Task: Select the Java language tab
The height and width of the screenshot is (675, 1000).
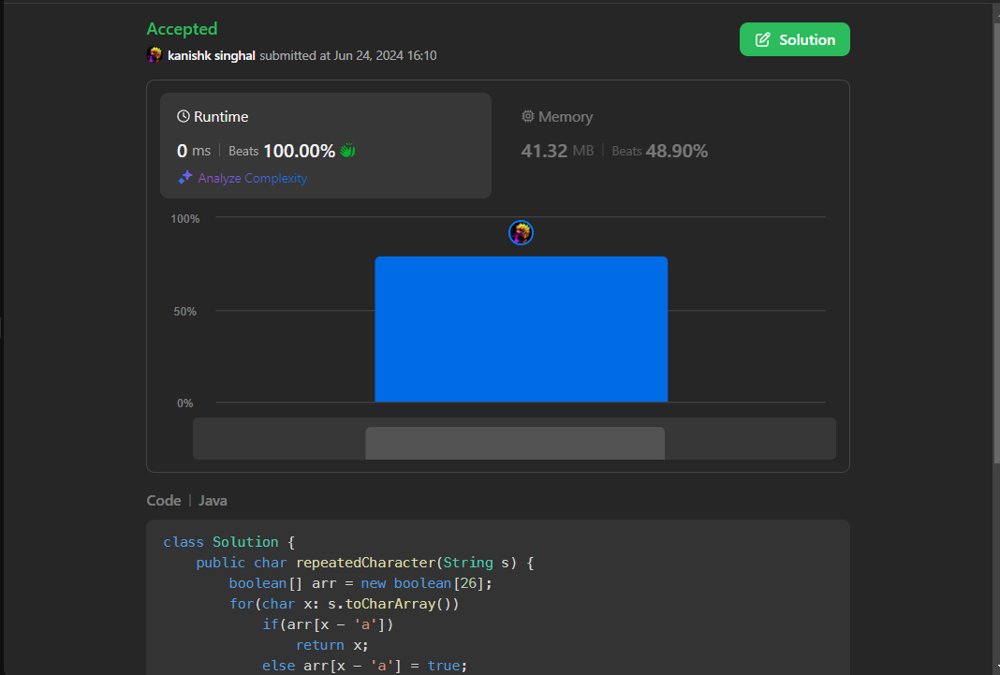Action: tap(212, 500)
